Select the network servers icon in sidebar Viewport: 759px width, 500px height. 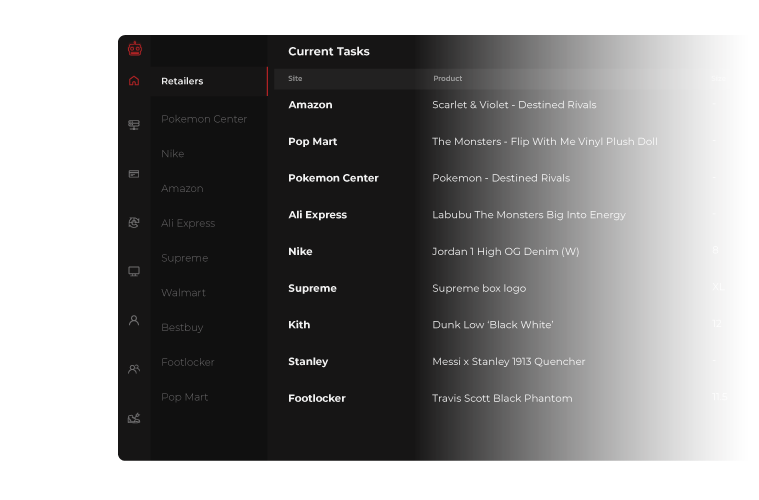tap(134, 125)
